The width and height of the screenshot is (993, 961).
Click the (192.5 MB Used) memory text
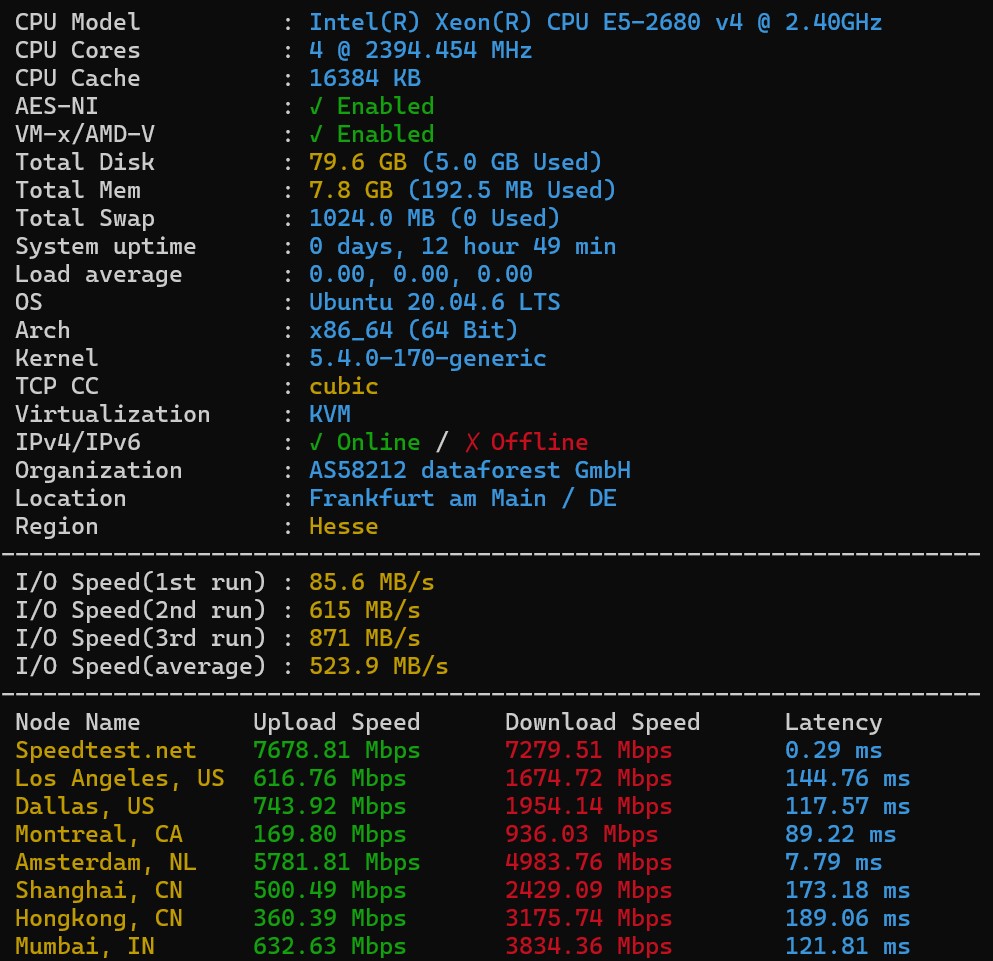[512, 190]
